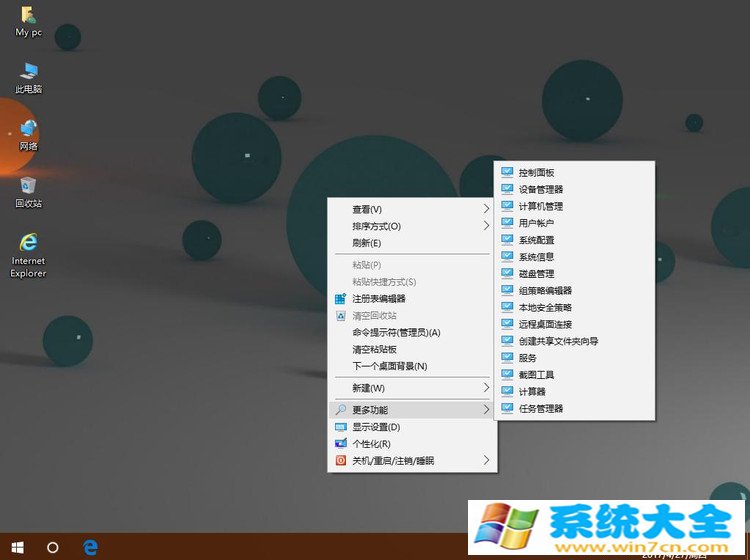The width and height of the screenshot is (750, 560).
Task: Click the icon next to 控制面板
Action: coord(507,172)
